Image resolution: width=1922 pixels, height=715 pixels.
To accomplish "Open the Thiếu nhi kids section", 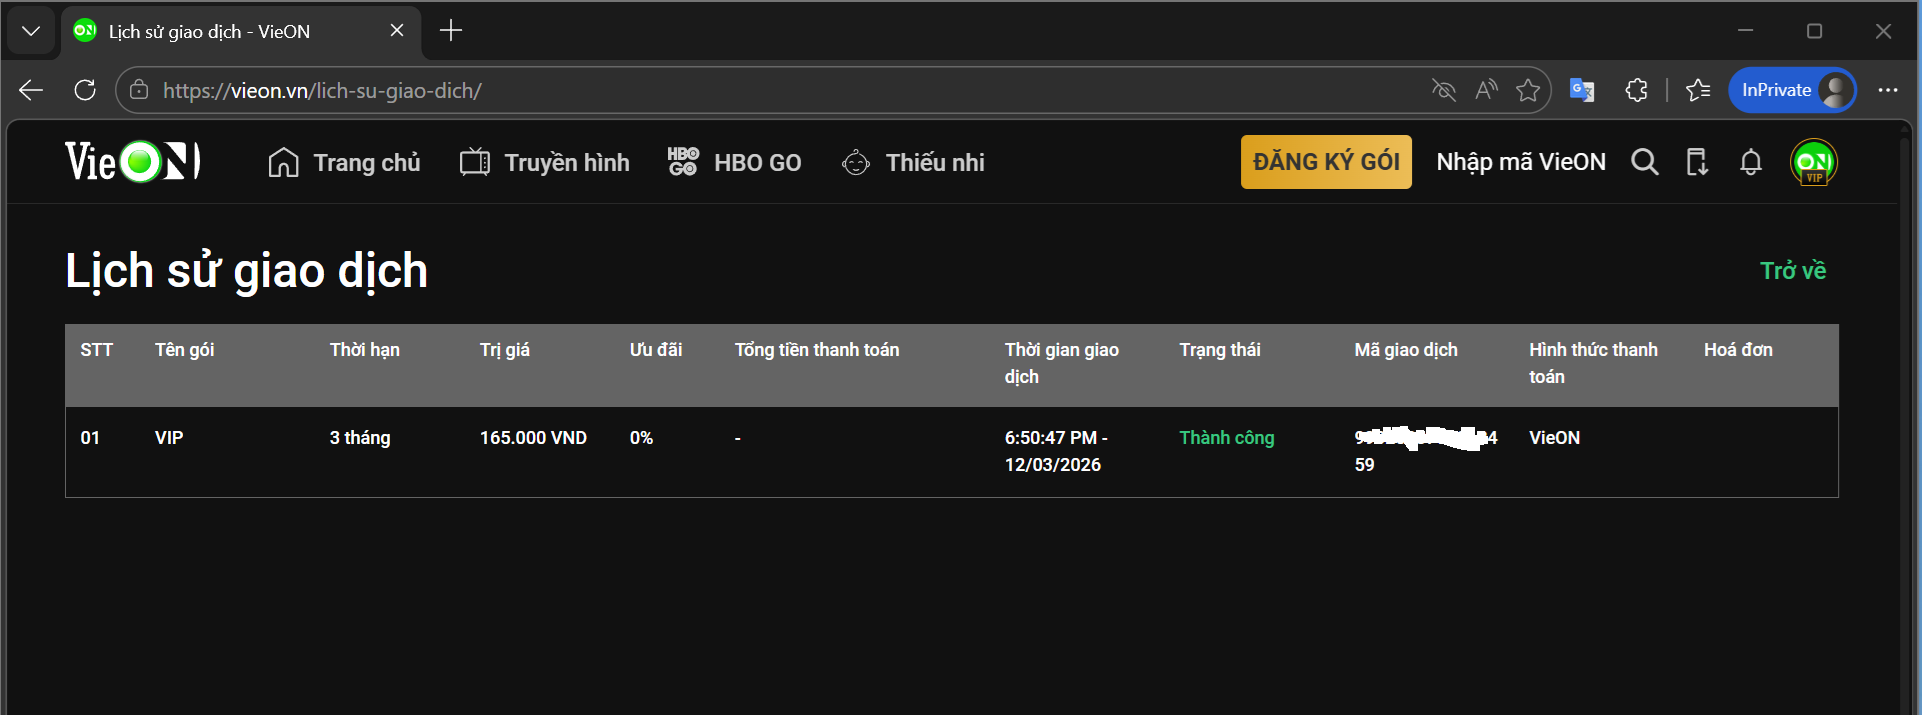I will (x=913, y=162).
